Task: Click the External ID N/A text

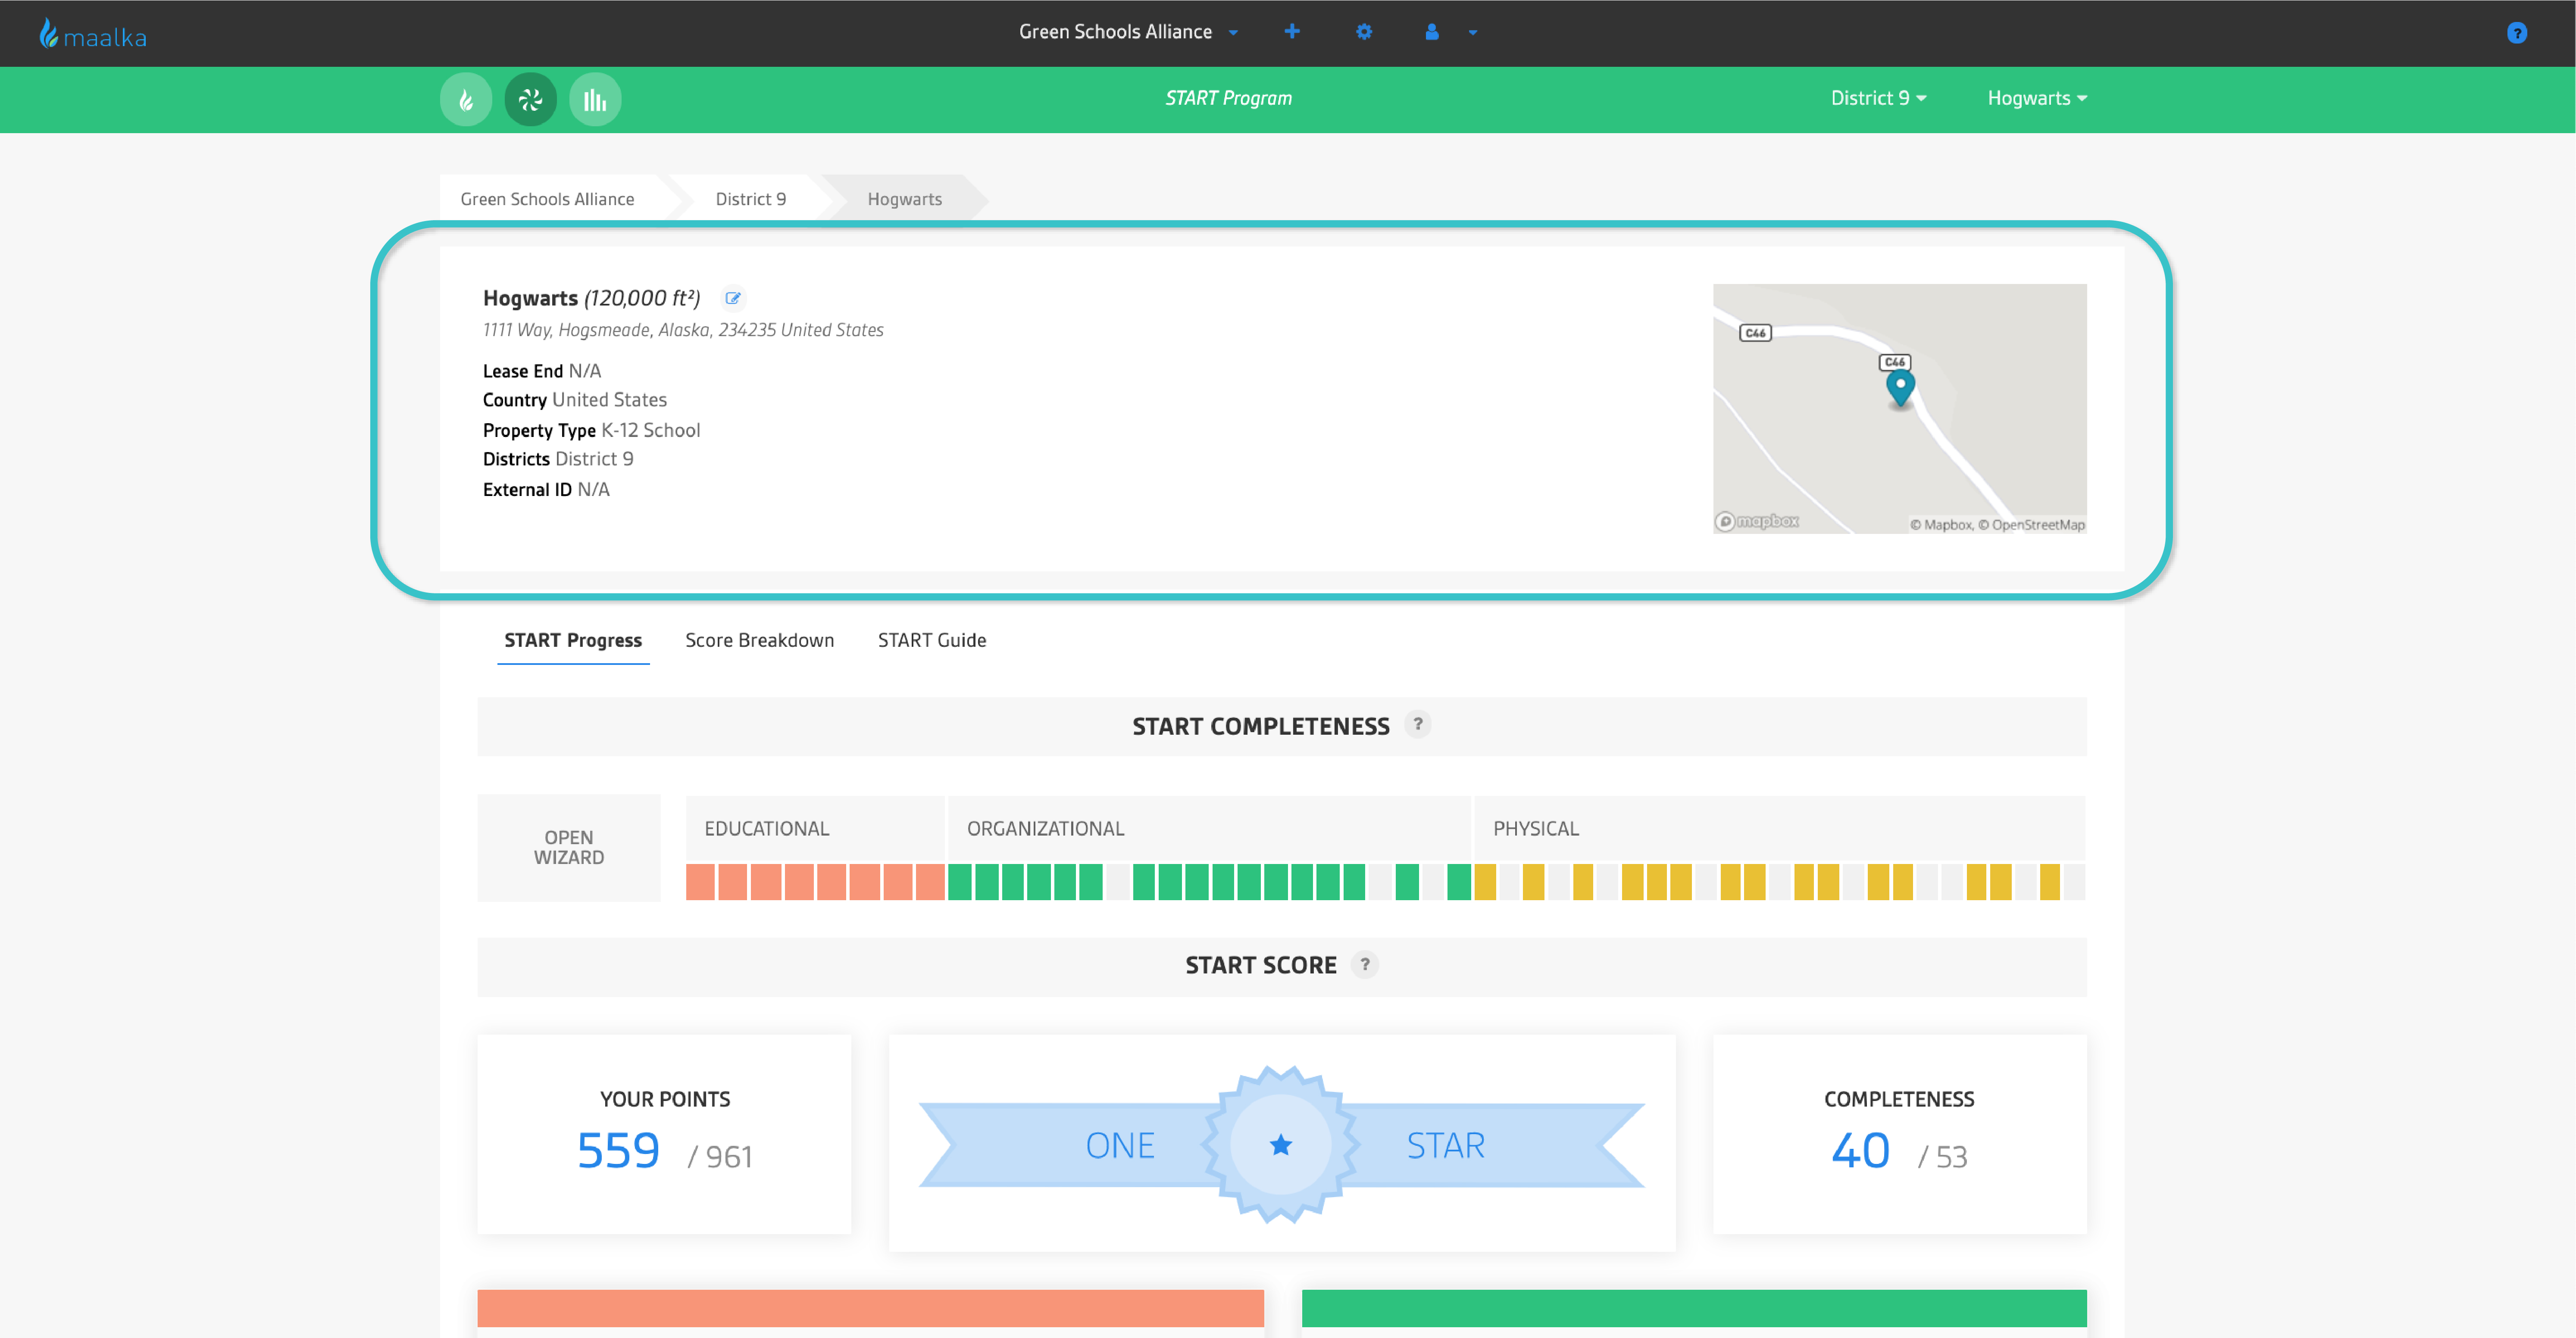Action: [546, 489]
